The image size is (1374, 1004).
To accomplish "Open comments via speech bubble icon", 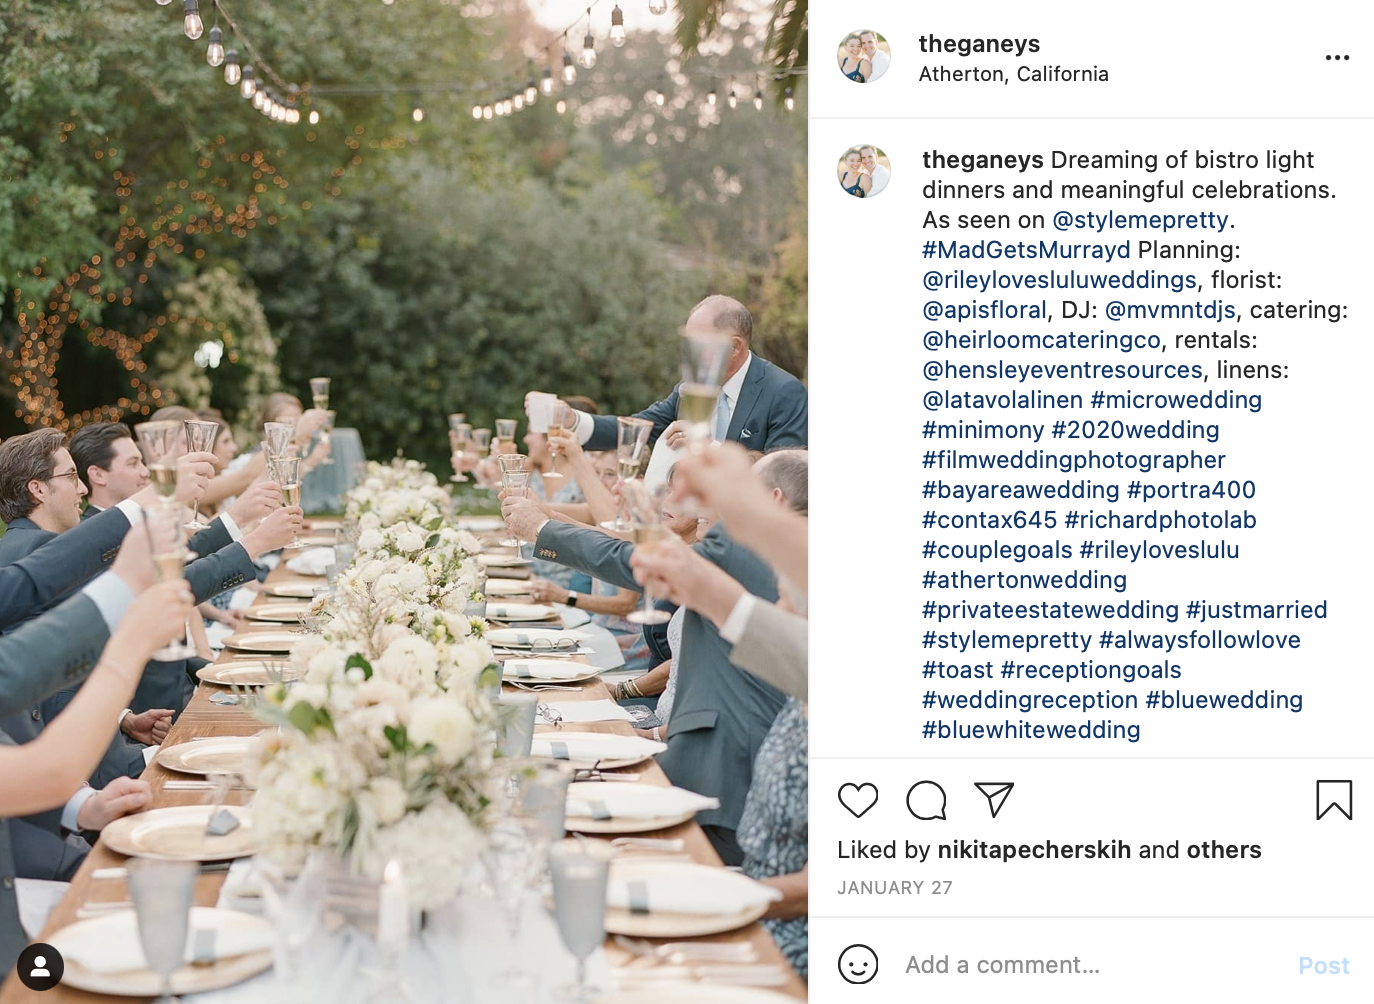I will [x=926, y=800].
